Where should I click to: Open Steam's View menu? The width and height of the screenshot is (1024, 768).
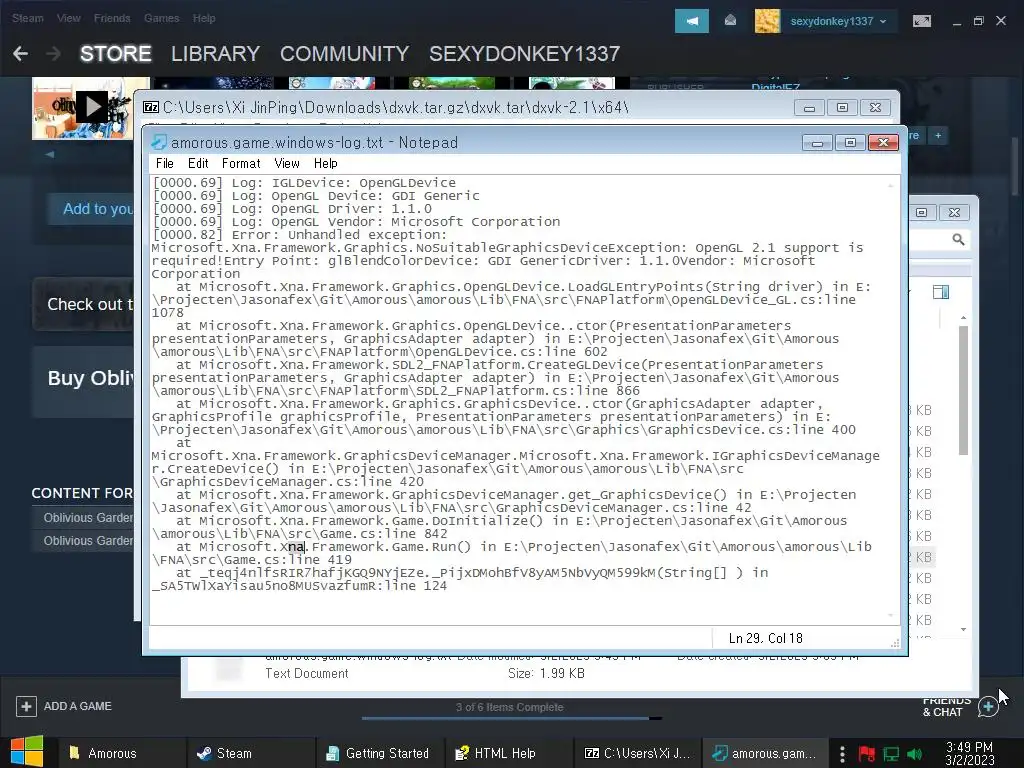click(69, 18)
